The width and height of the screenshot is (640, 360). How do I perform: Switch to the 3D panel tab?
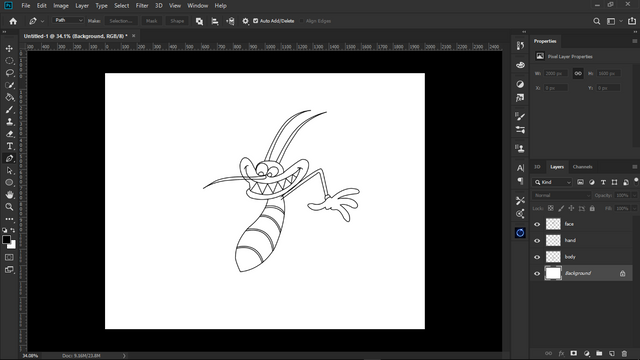537,167
